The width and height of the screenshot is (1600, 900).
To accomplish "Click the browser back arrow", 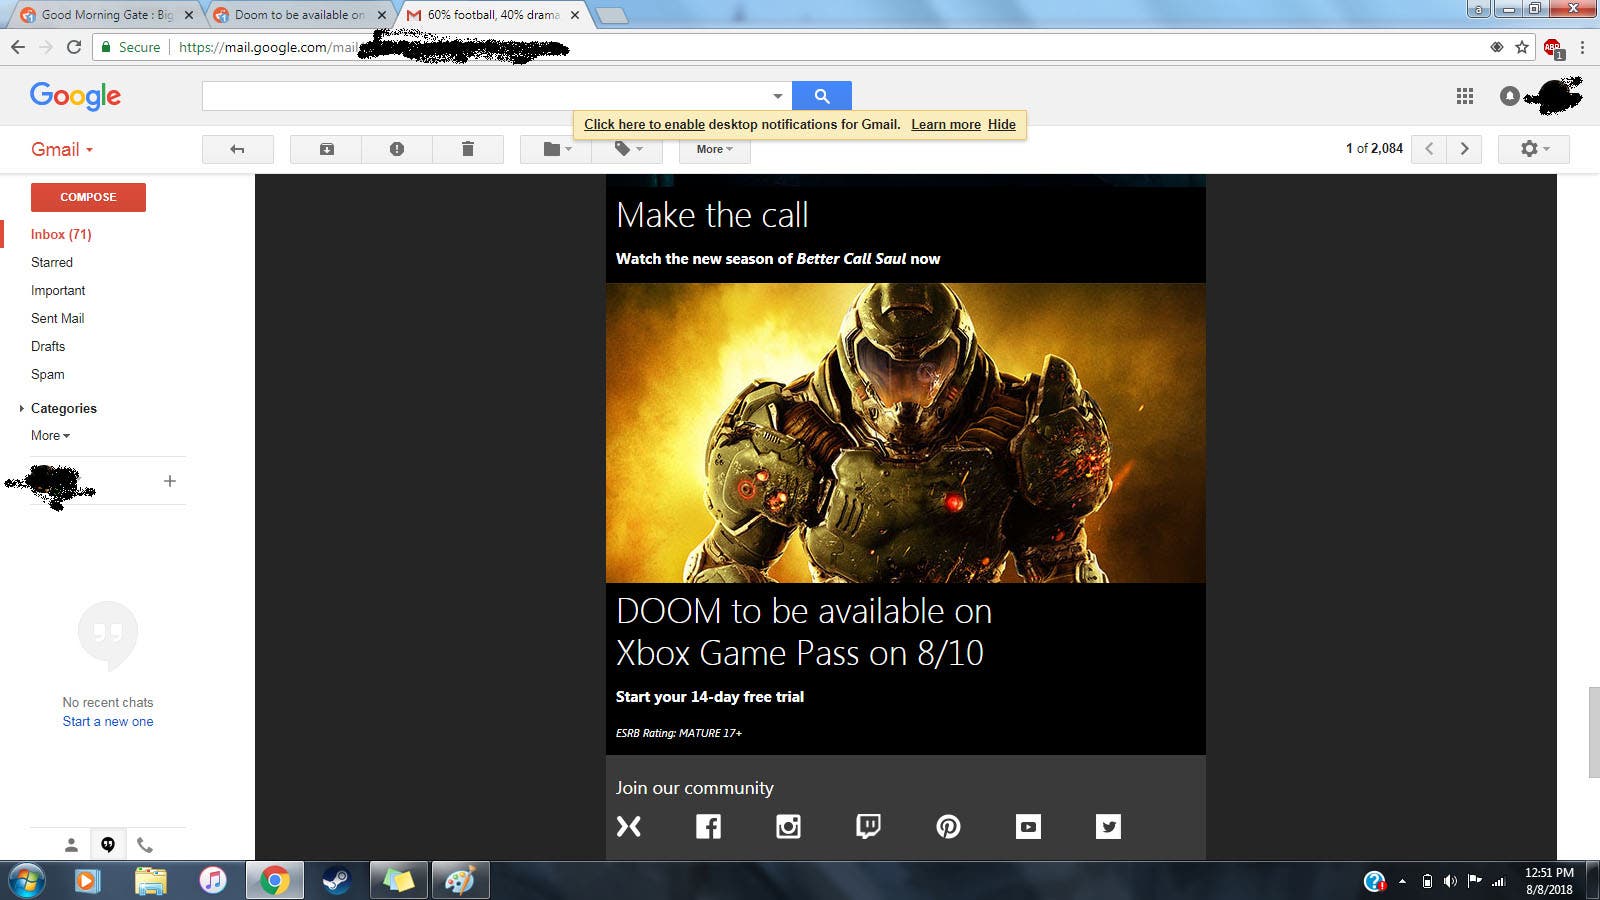I will pyautogui.click(x=18, y=47).
